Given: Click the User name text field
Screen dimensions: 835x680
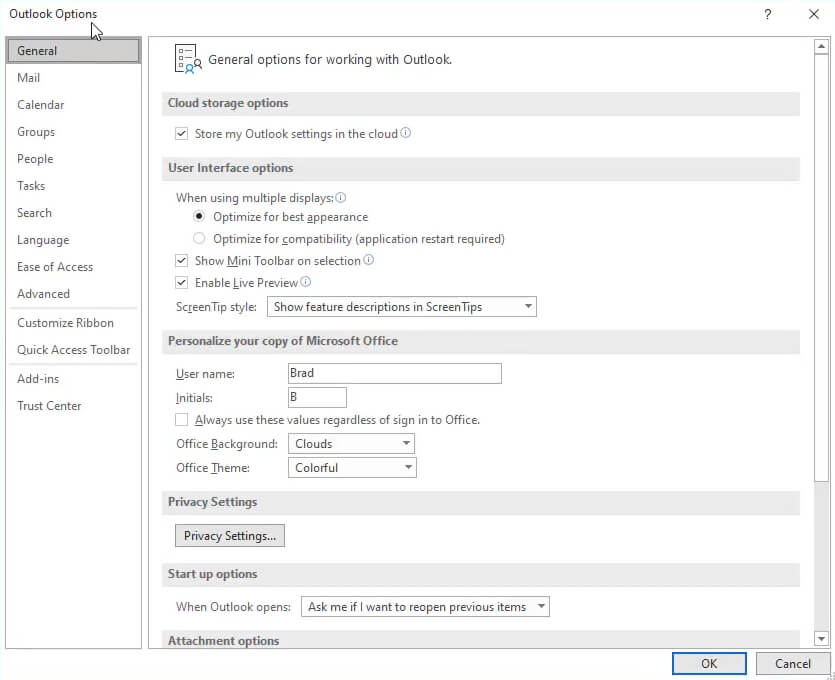Looking at the screenshot, I should [x=394, y=373].
